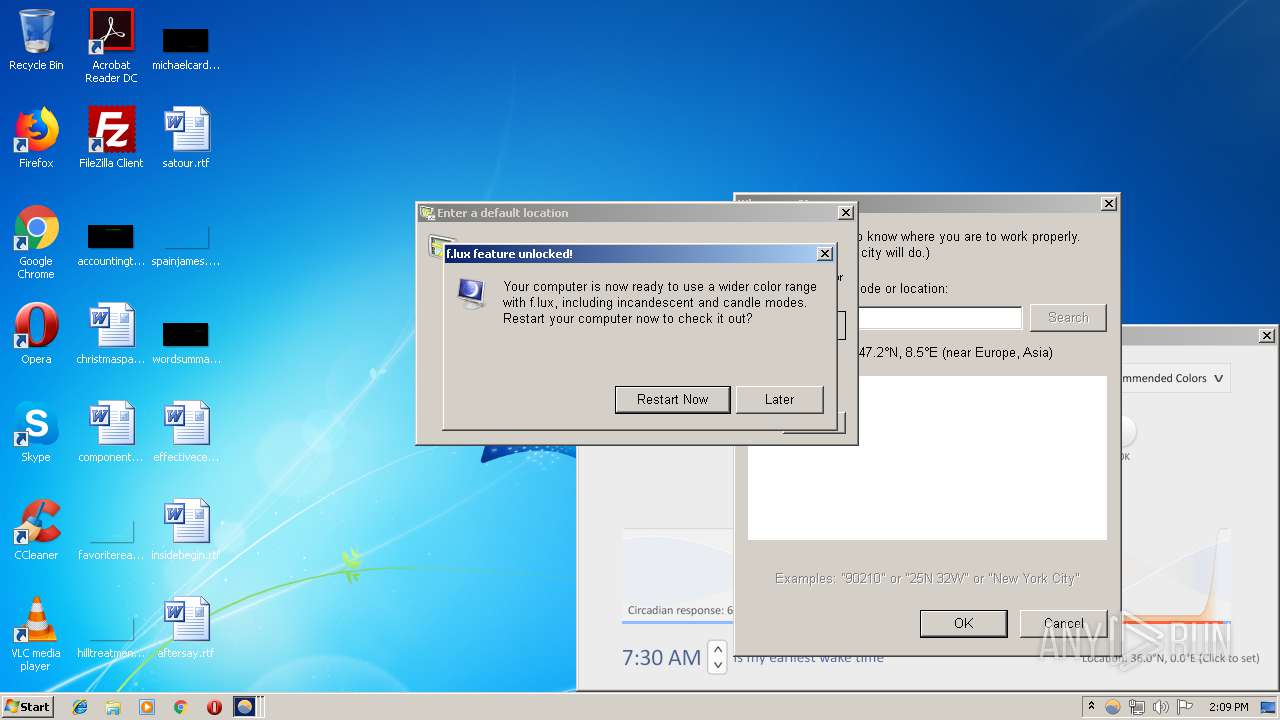
Task: Click the 2:09 PM system clock
Action: pos(1228,707)
